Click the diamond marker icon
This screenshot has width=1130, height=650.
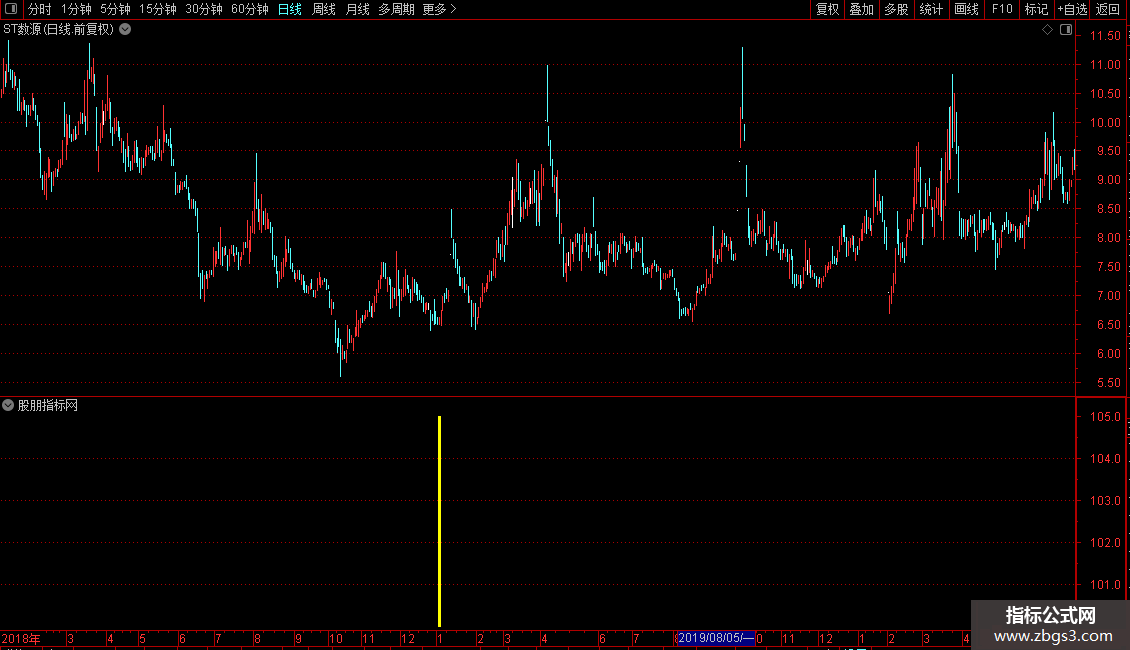click(x=1047, y=30)
